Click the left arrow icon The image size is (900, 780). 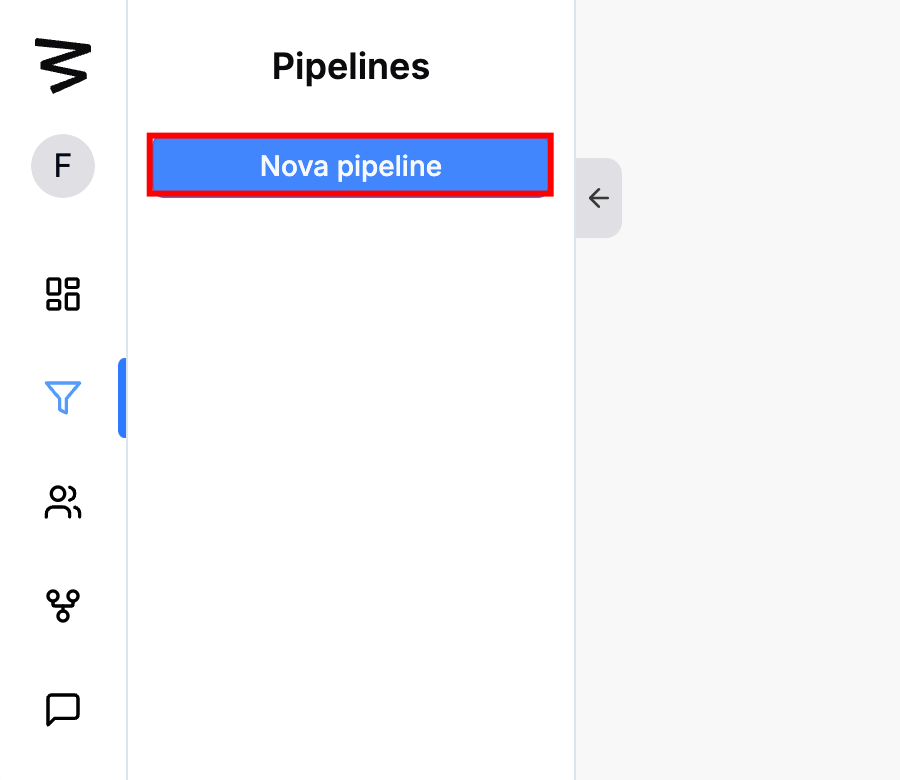click(598, 198)
